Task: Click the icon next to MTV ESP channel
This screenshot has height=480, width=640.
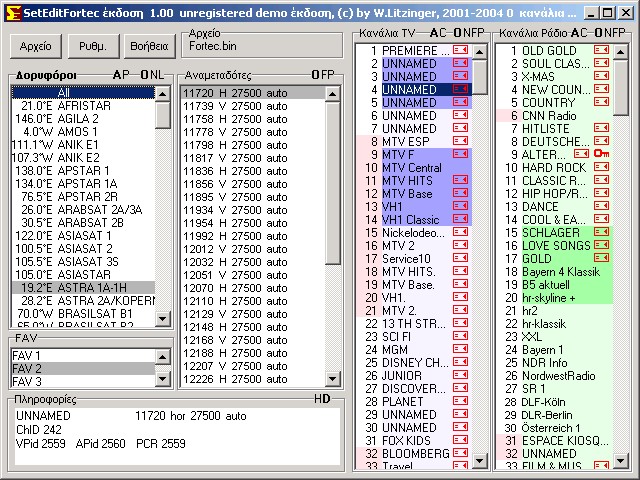Action: pyautogui.click(x=461, y=141)
